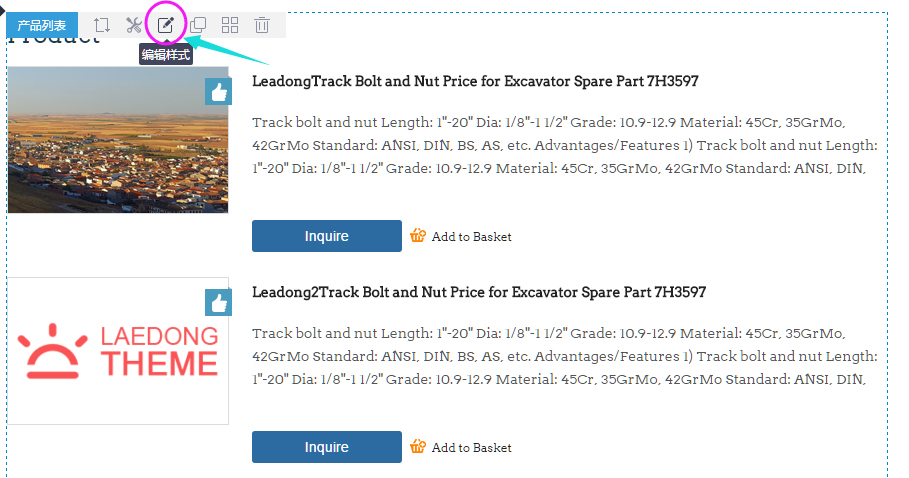
Task: Click Add to Basket for first product
Action: (x=471, y=237)
